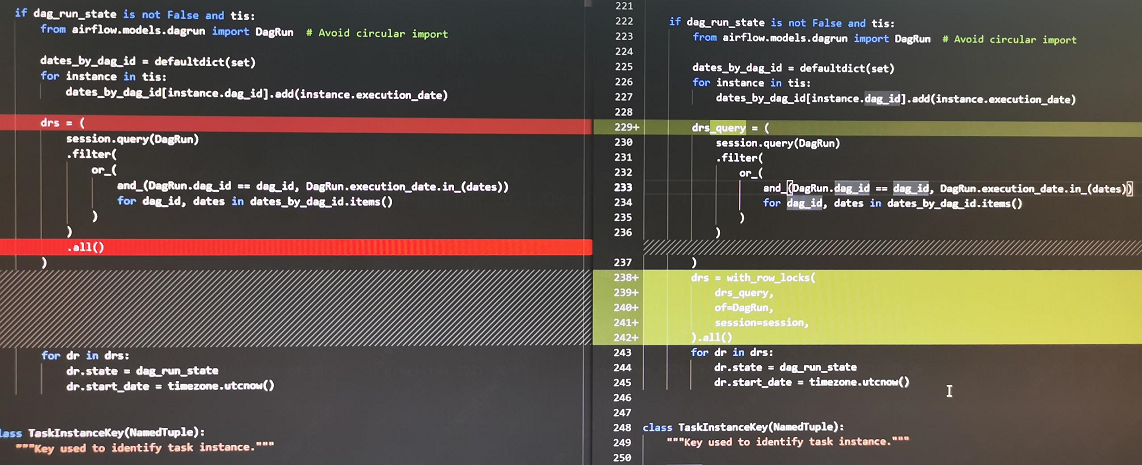Image resolution: width=1142 pixels, height=465 pixels.
Task: Select line number 244 in the gutter
Action: [x=624, y=367]
